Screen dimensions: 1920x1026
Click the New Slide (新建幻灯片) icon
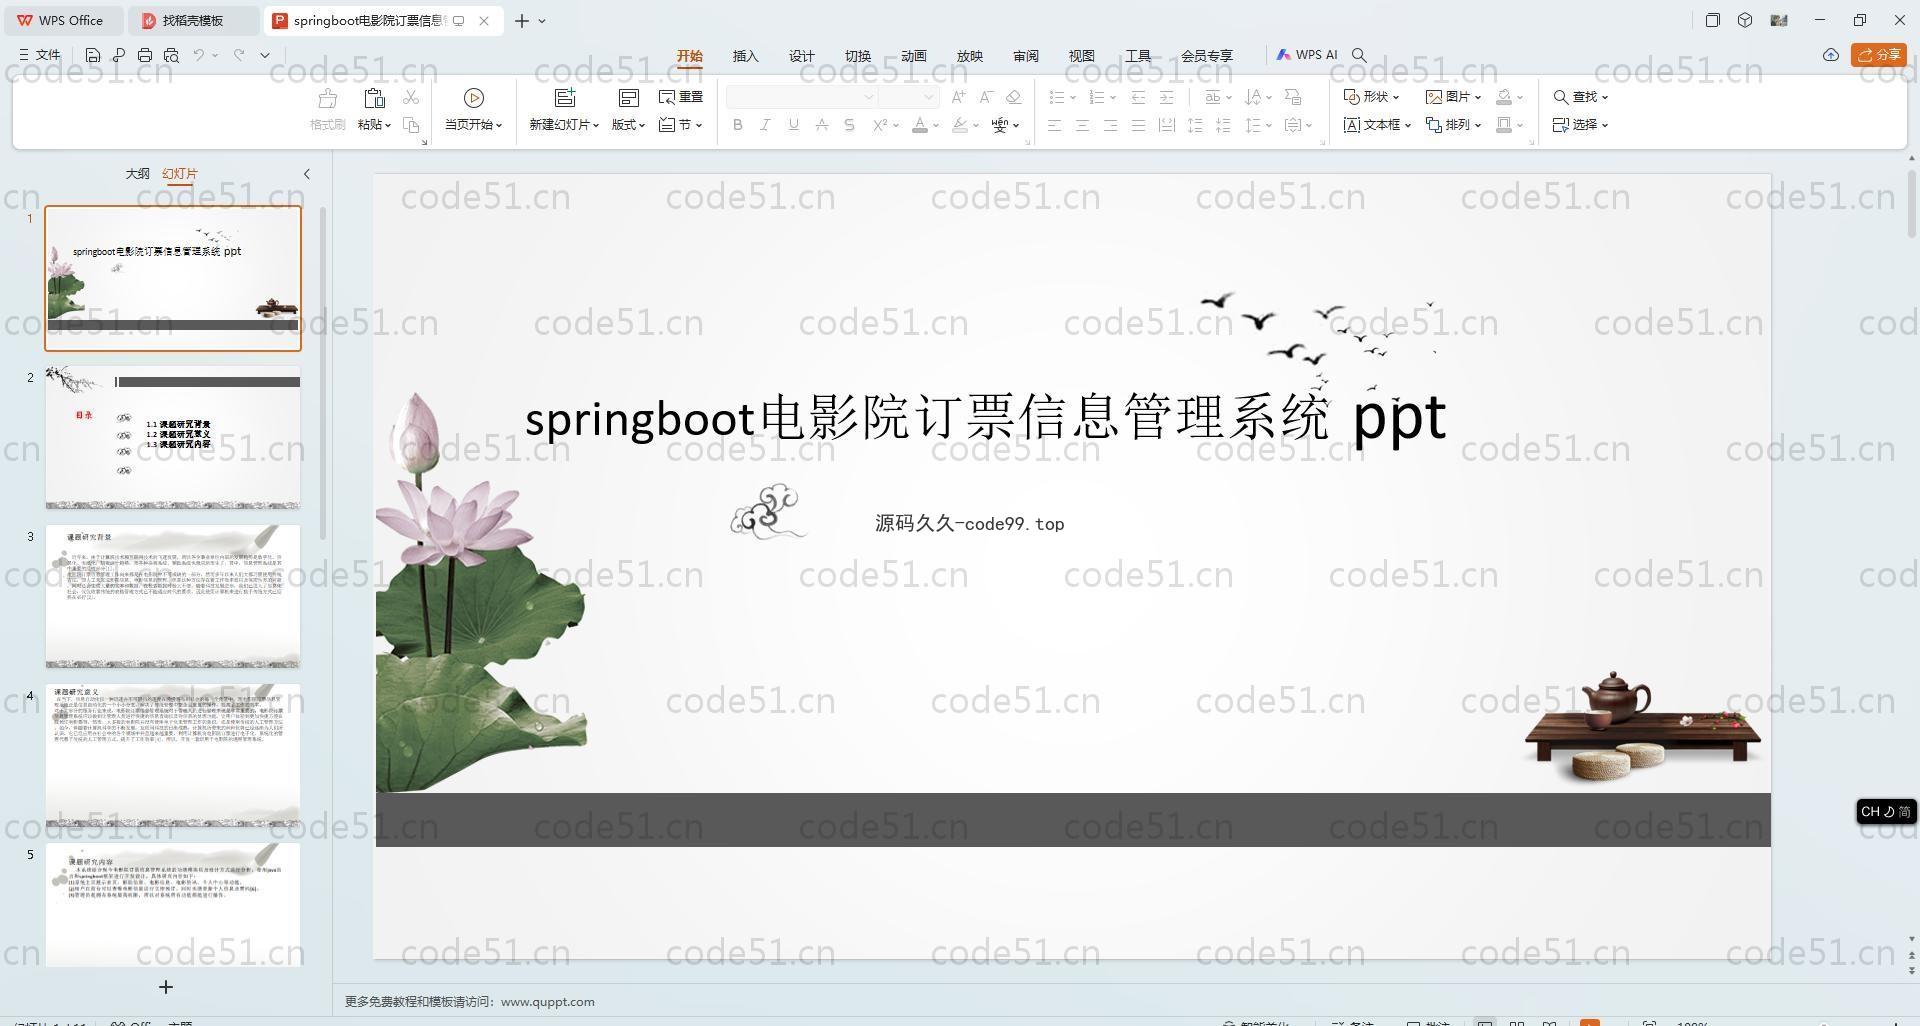[565, 98]
